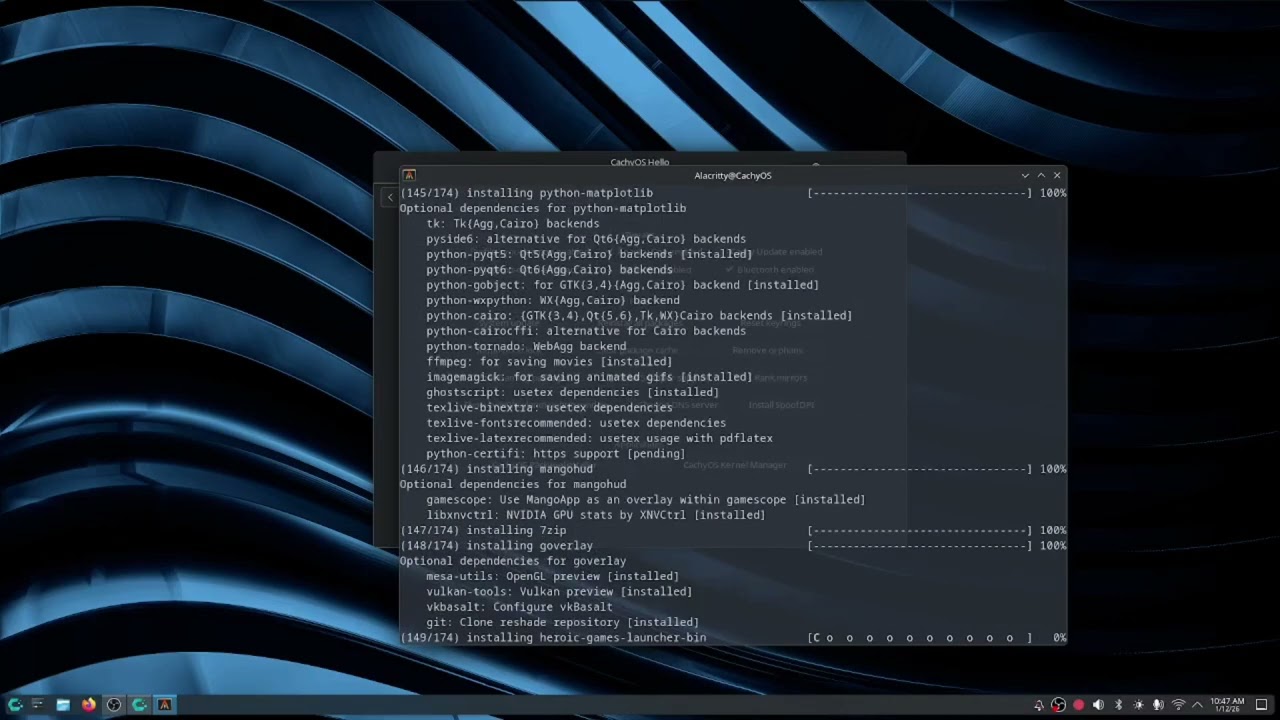Expand hidden system tray icons arrow
This screenshot has width=1280, height=720.
click(1197, 705)
